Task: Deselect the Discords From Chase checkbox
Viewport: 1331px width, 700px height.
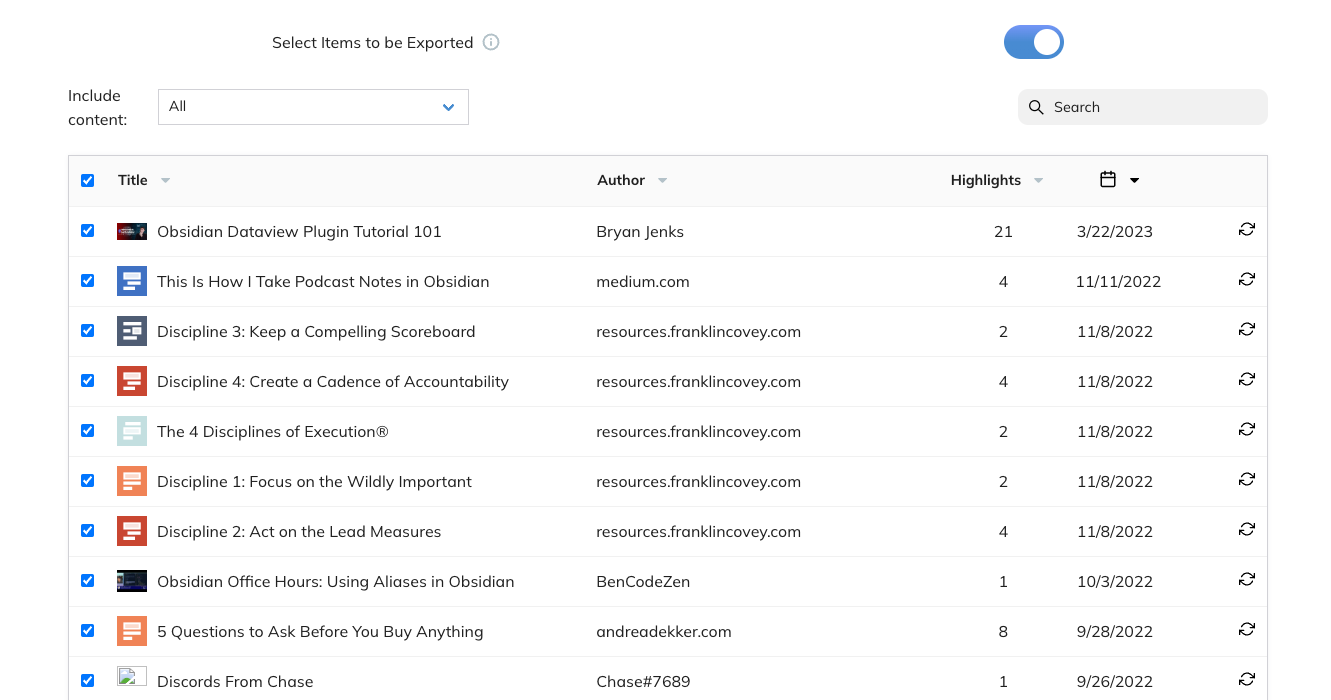Action: pyautogui.click(x=88, y=681)
